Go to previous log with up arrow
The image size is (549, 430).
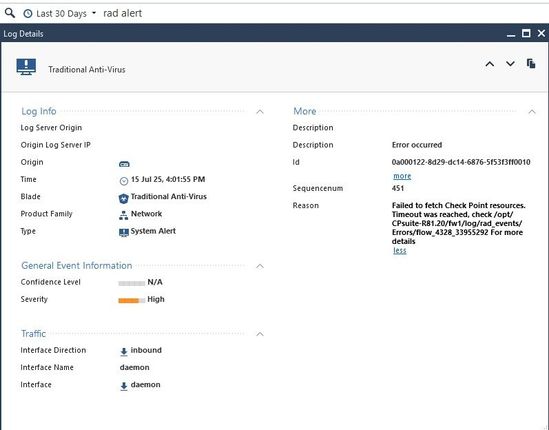[x=489, y=64]
